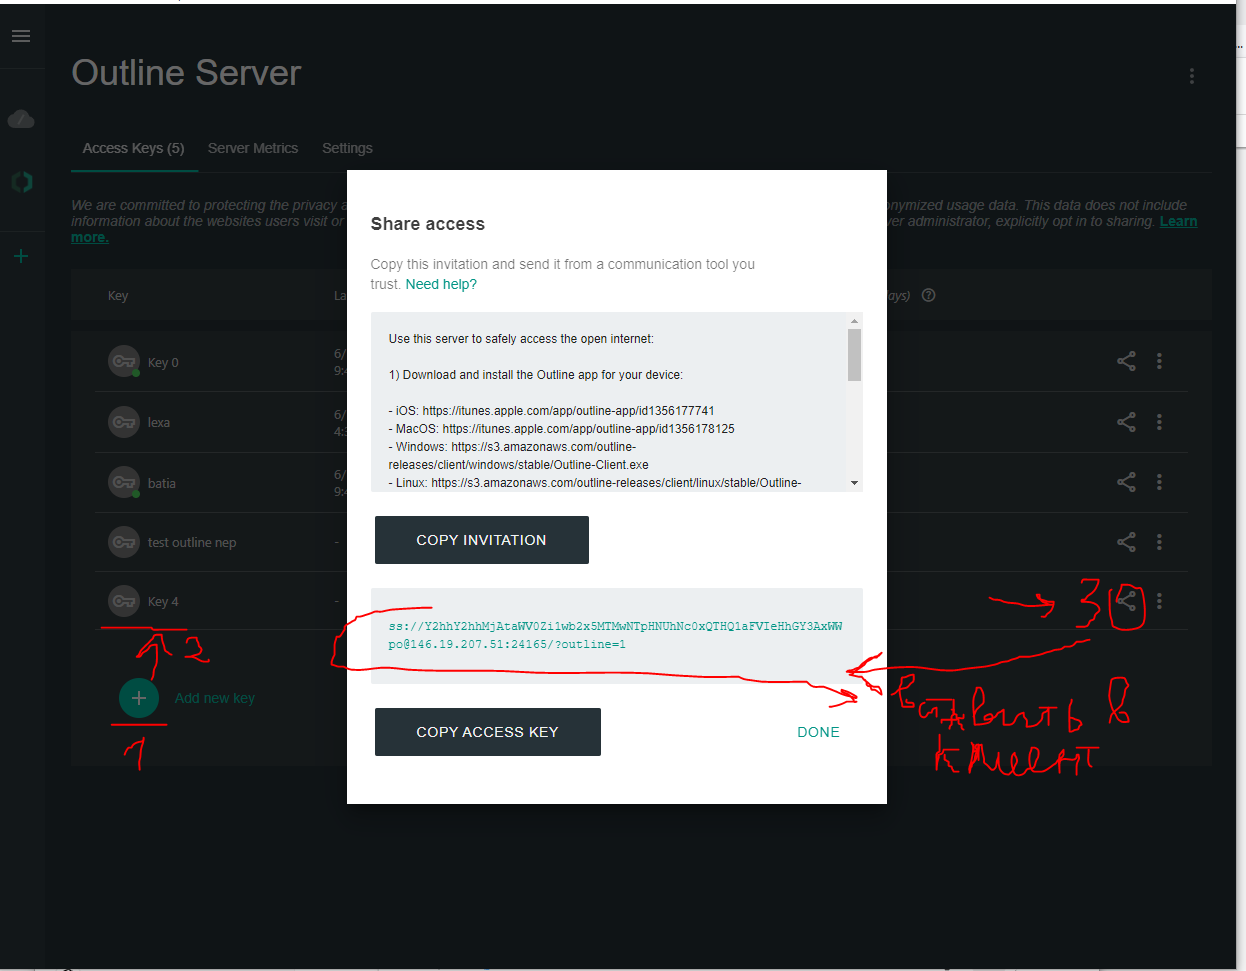Open three-dot menu for batia key
This screenshot has height=971, width=1246.
(1159, 482)
